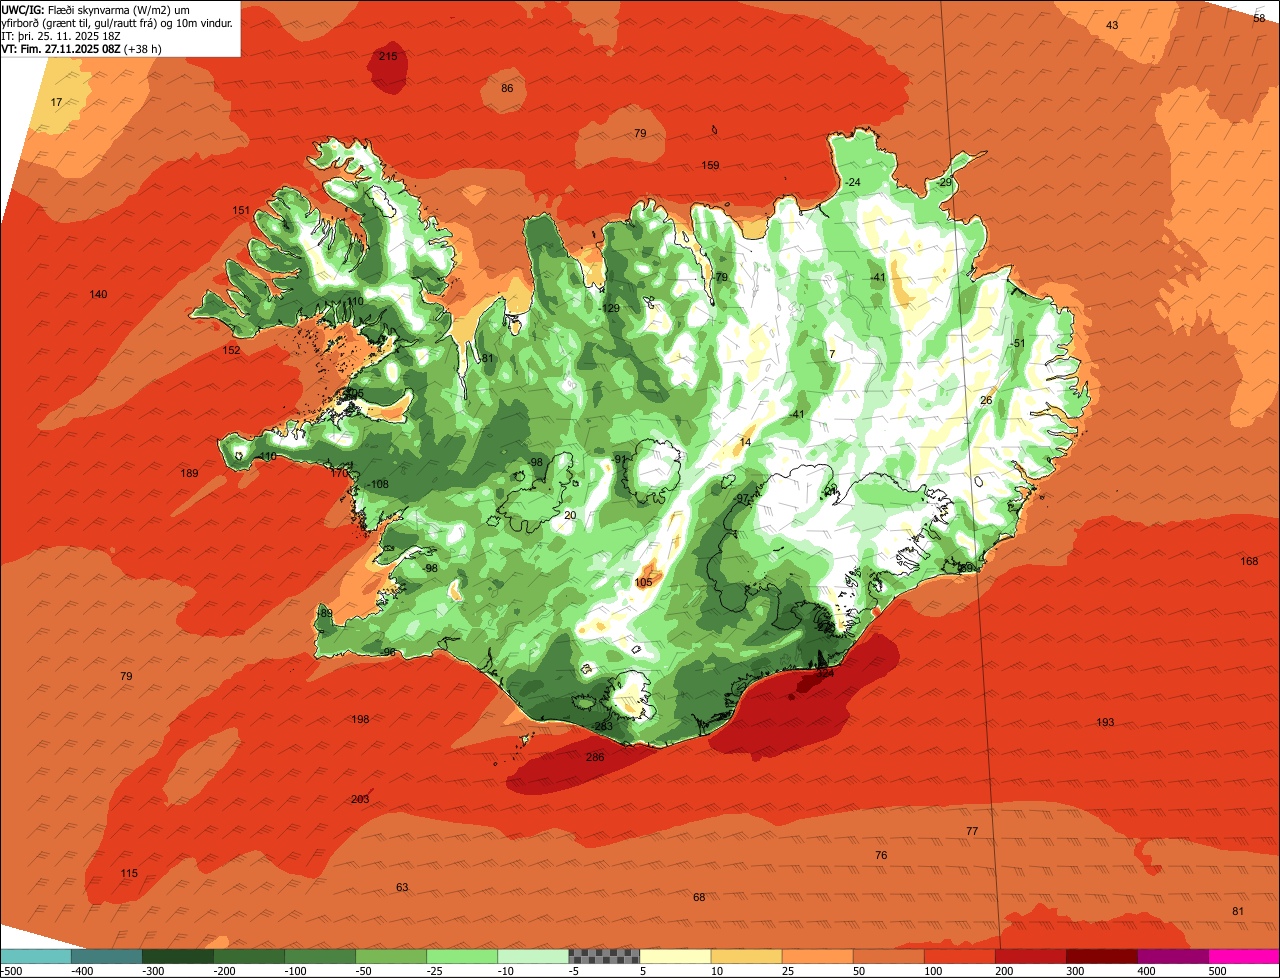The height and width of the screenshot is (978, 1280).
Task: Select the map value 77
Action: pos(972,831)
